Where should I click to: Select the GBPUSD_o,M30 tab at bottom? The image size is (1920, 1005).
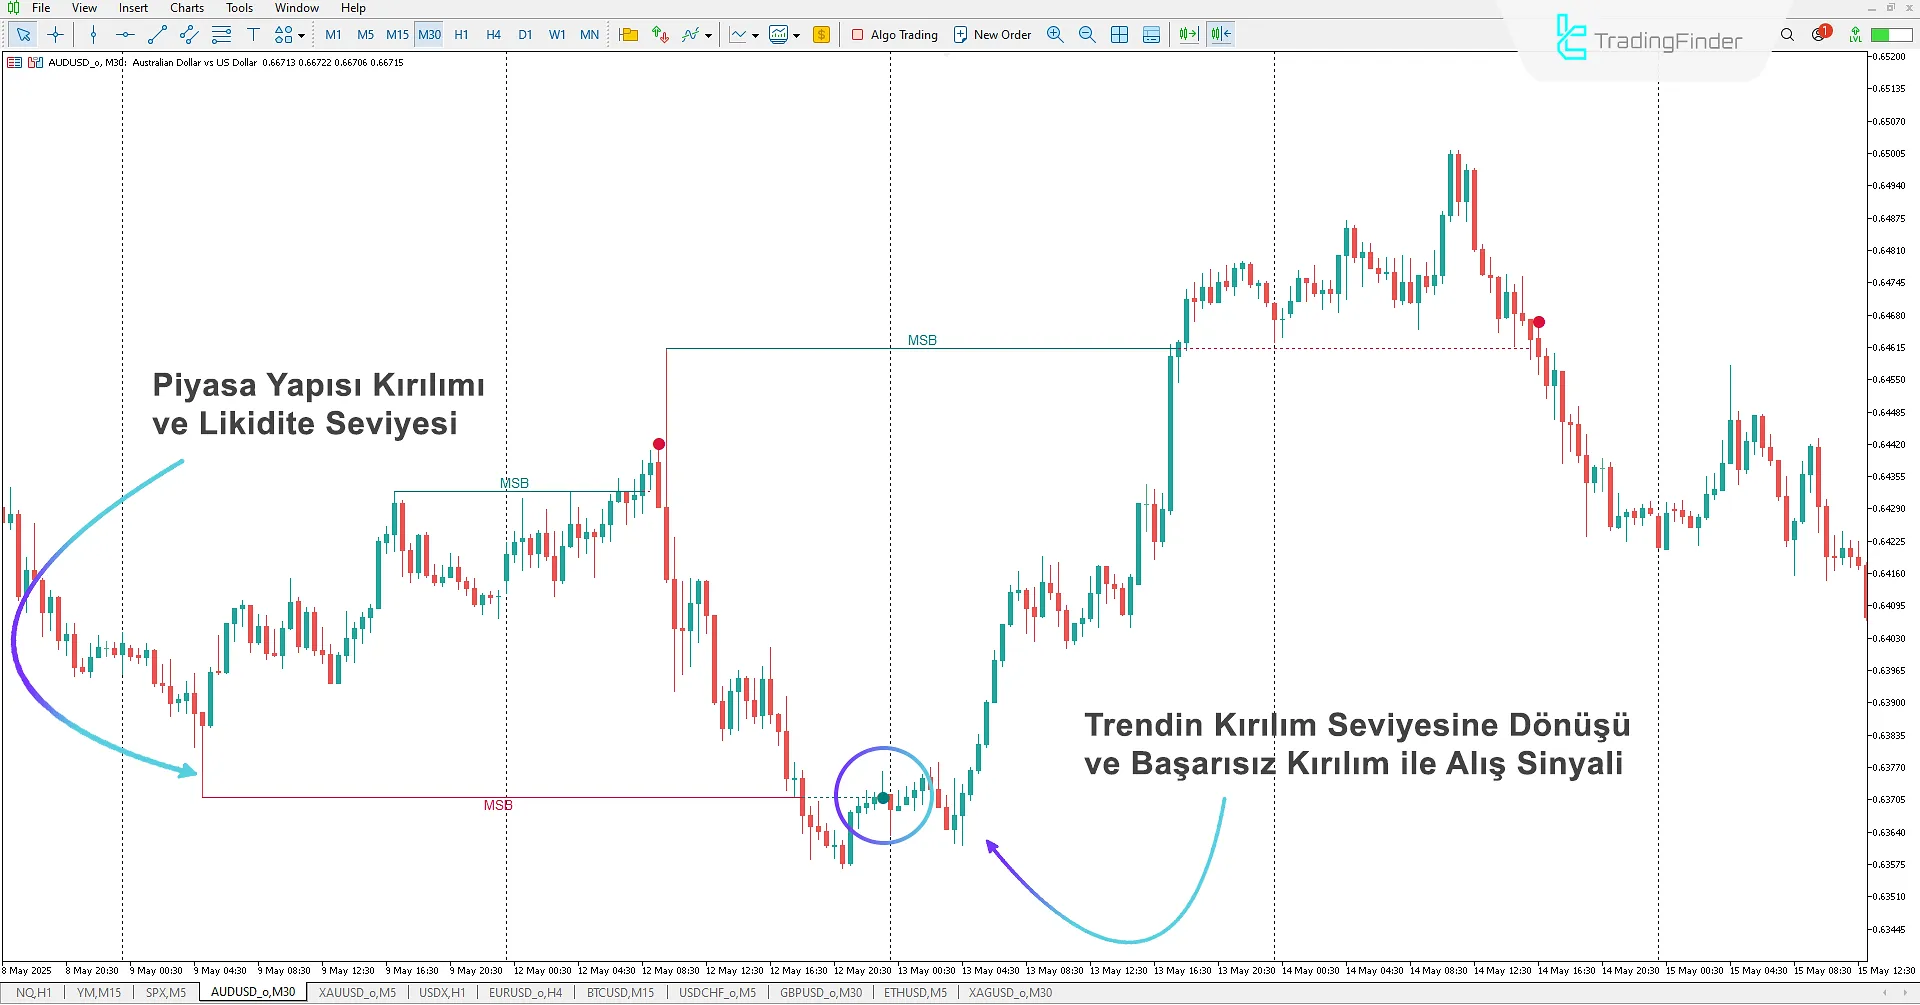click(x=821, y=992)
